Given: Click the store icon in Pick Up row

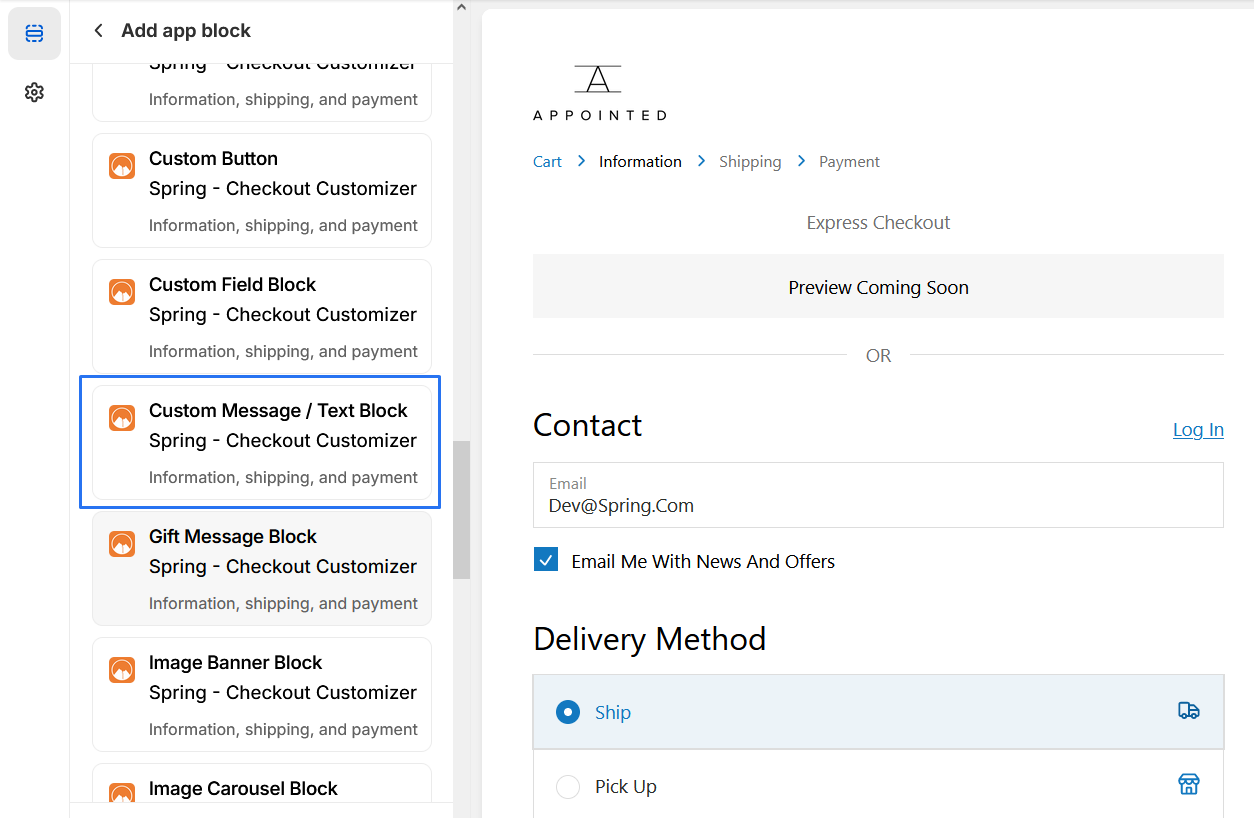Looking at the screenshot, I should 1188,785.
